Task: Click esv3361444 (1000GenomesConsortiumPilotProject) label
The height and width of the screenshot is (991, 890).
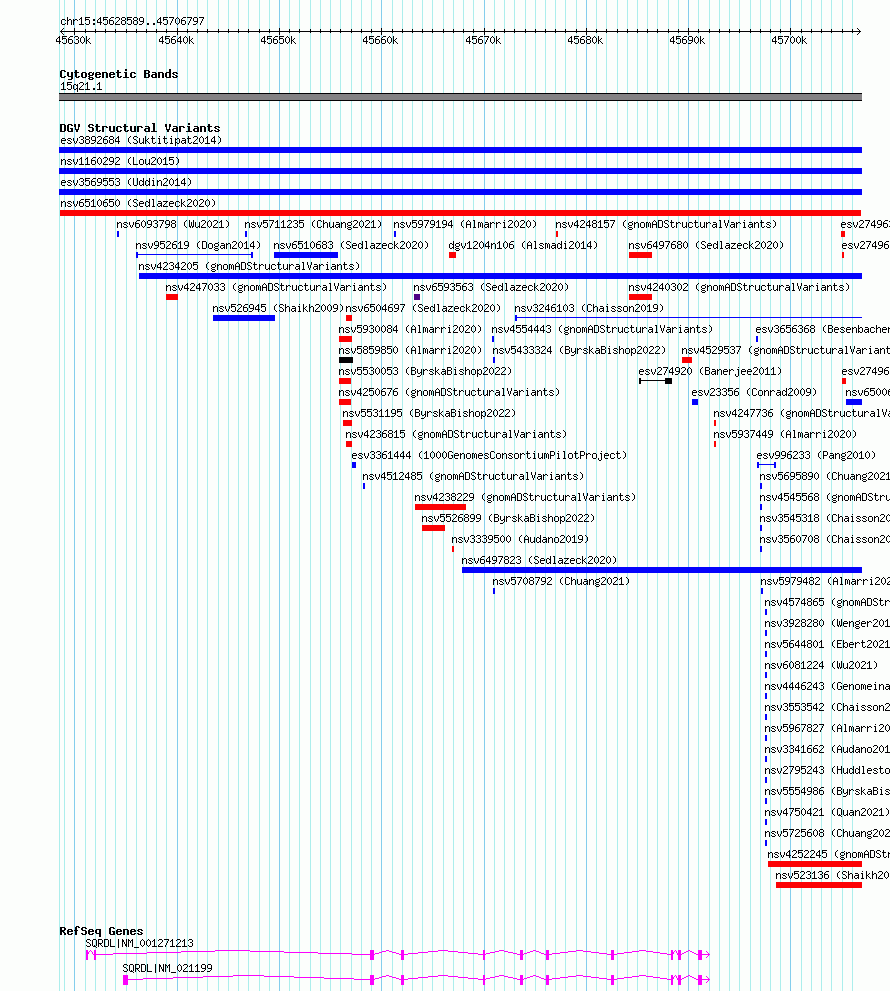Action: [489, 455]
